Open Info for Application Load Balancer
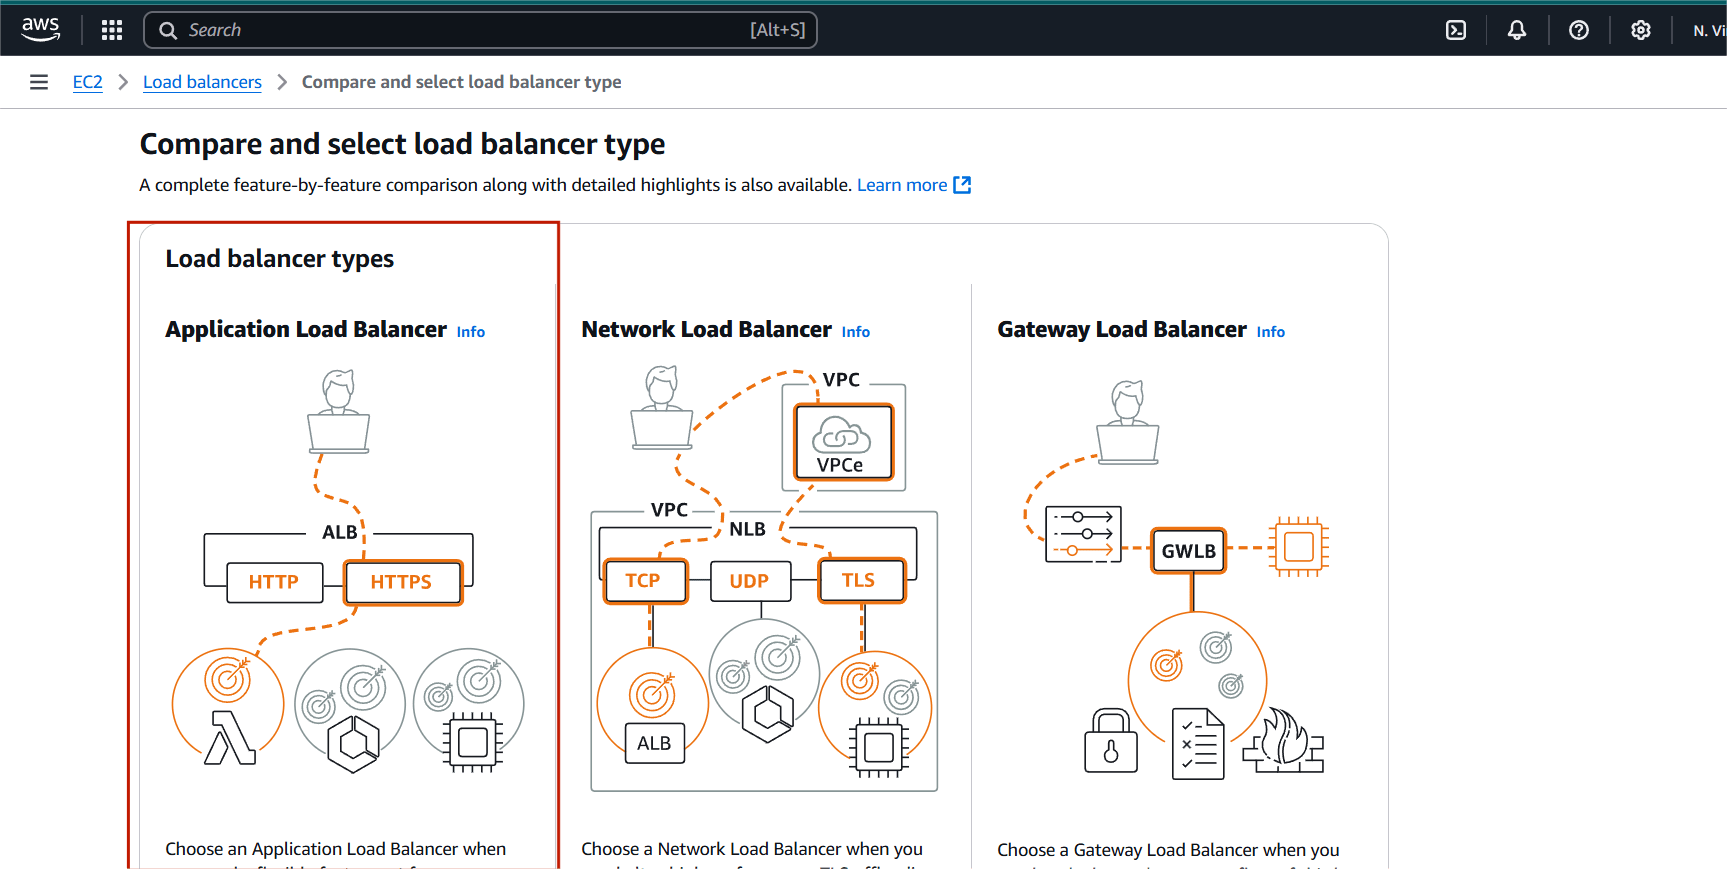 click(x=471, y=332)
